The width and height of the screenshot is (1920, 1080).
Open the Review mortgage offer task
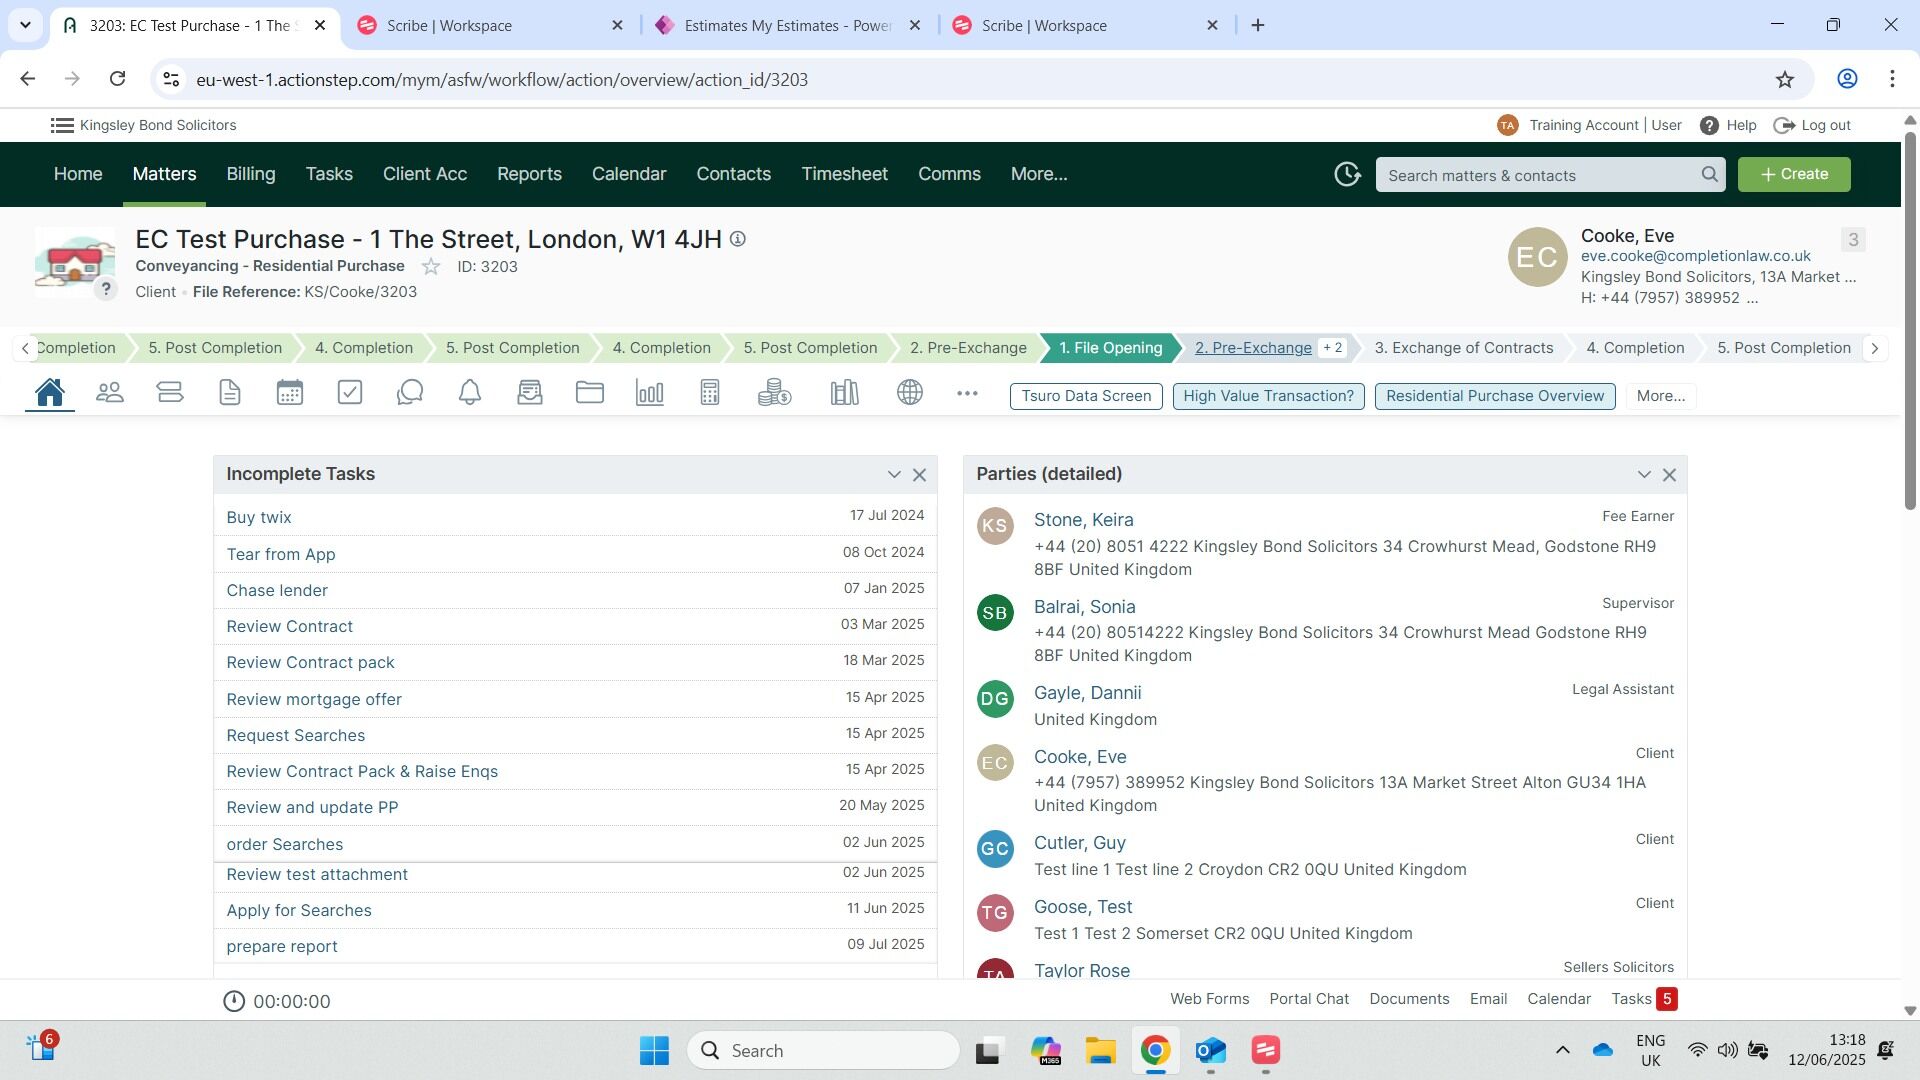[314, 699]
